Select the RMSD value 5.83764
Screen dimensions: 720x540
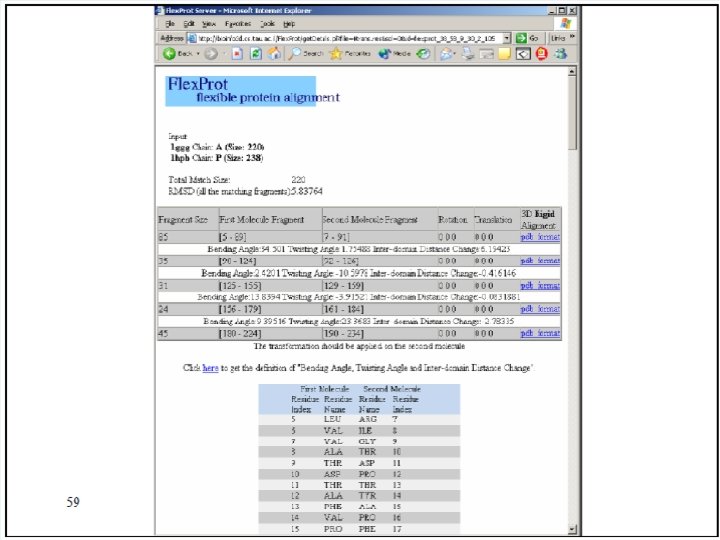tap(307, 191)
